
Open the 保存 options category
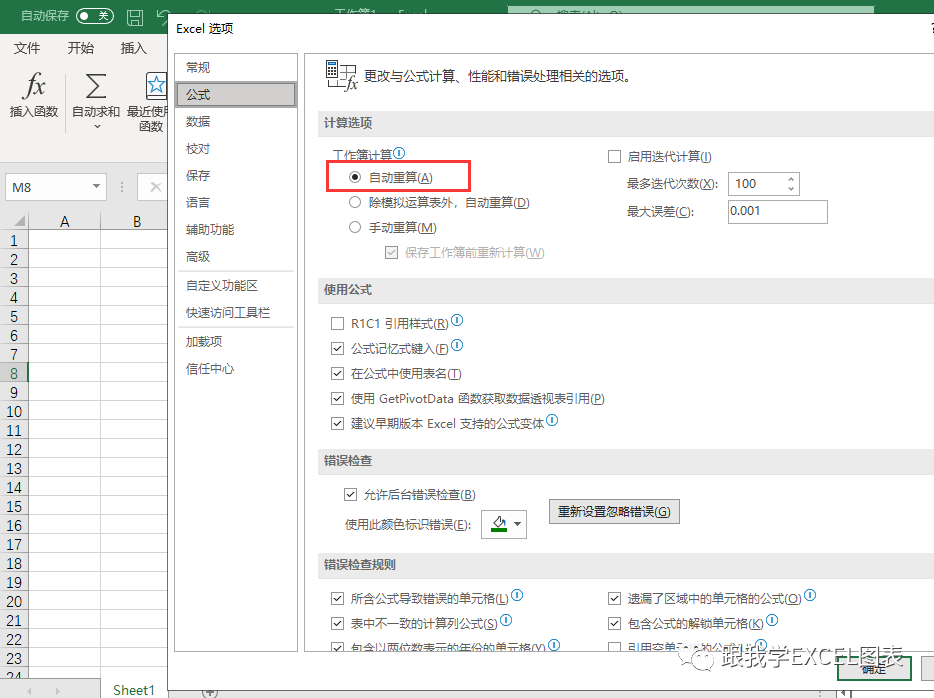point(236,176)
